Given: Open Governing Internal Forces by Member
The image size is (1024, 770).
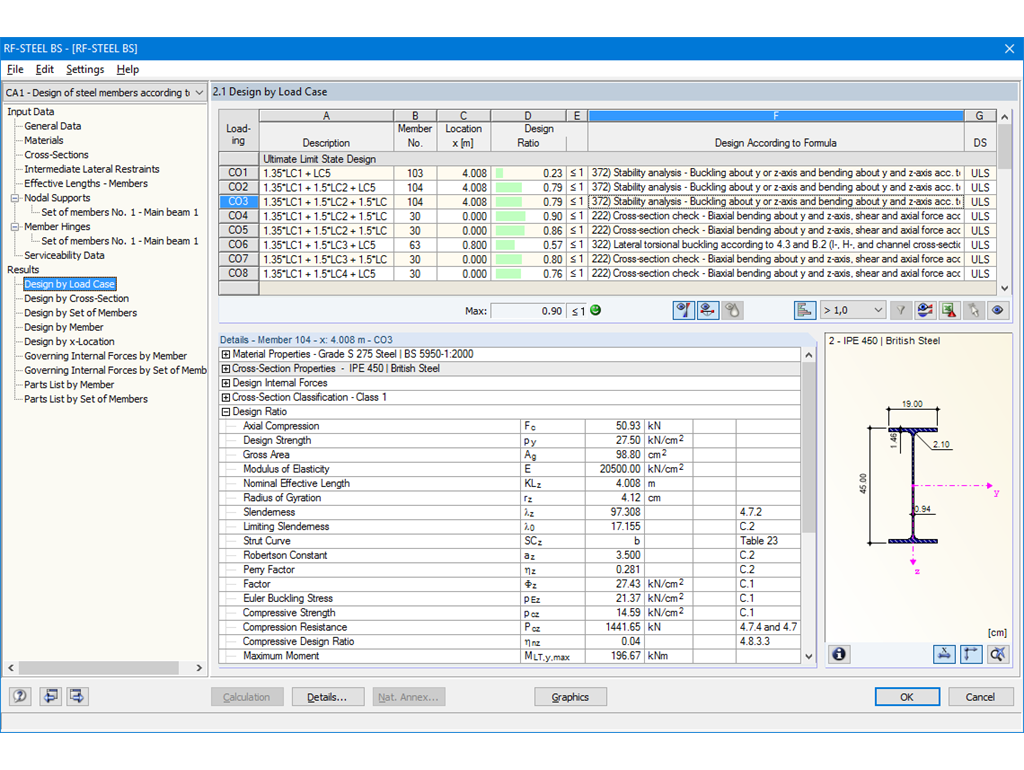Looking at the screenshot, I should (105, 356).
